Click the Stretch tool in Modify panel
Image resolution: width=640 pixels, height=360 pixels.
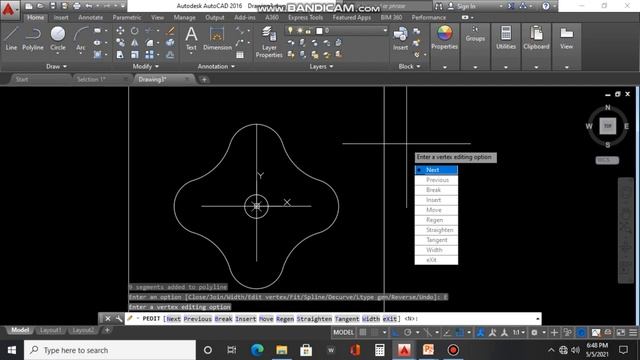120,54
